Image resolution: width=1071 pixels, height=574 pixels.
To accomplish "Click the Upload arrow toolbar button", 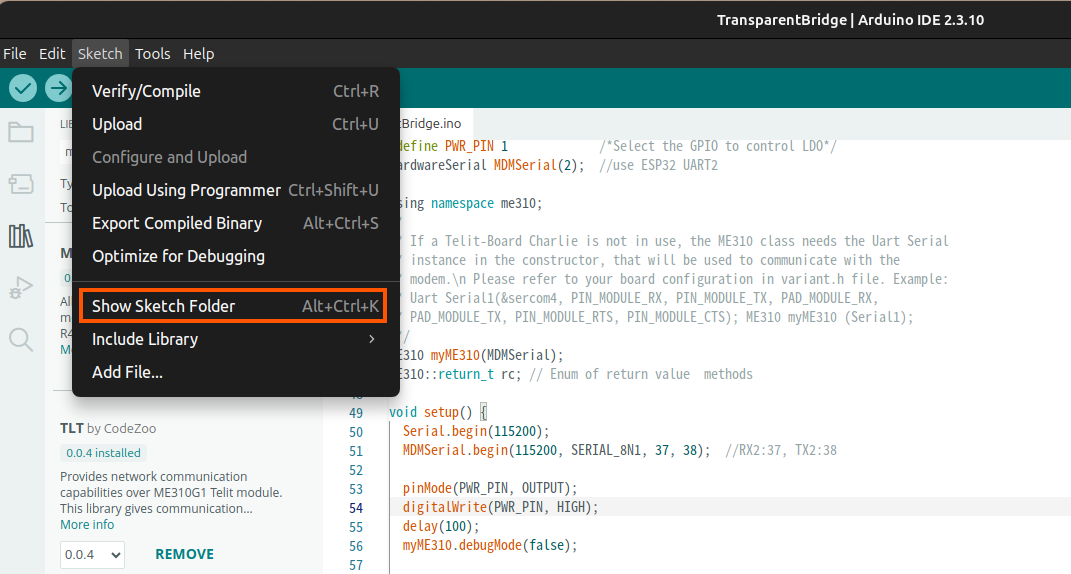I will [x=58, y=87].
